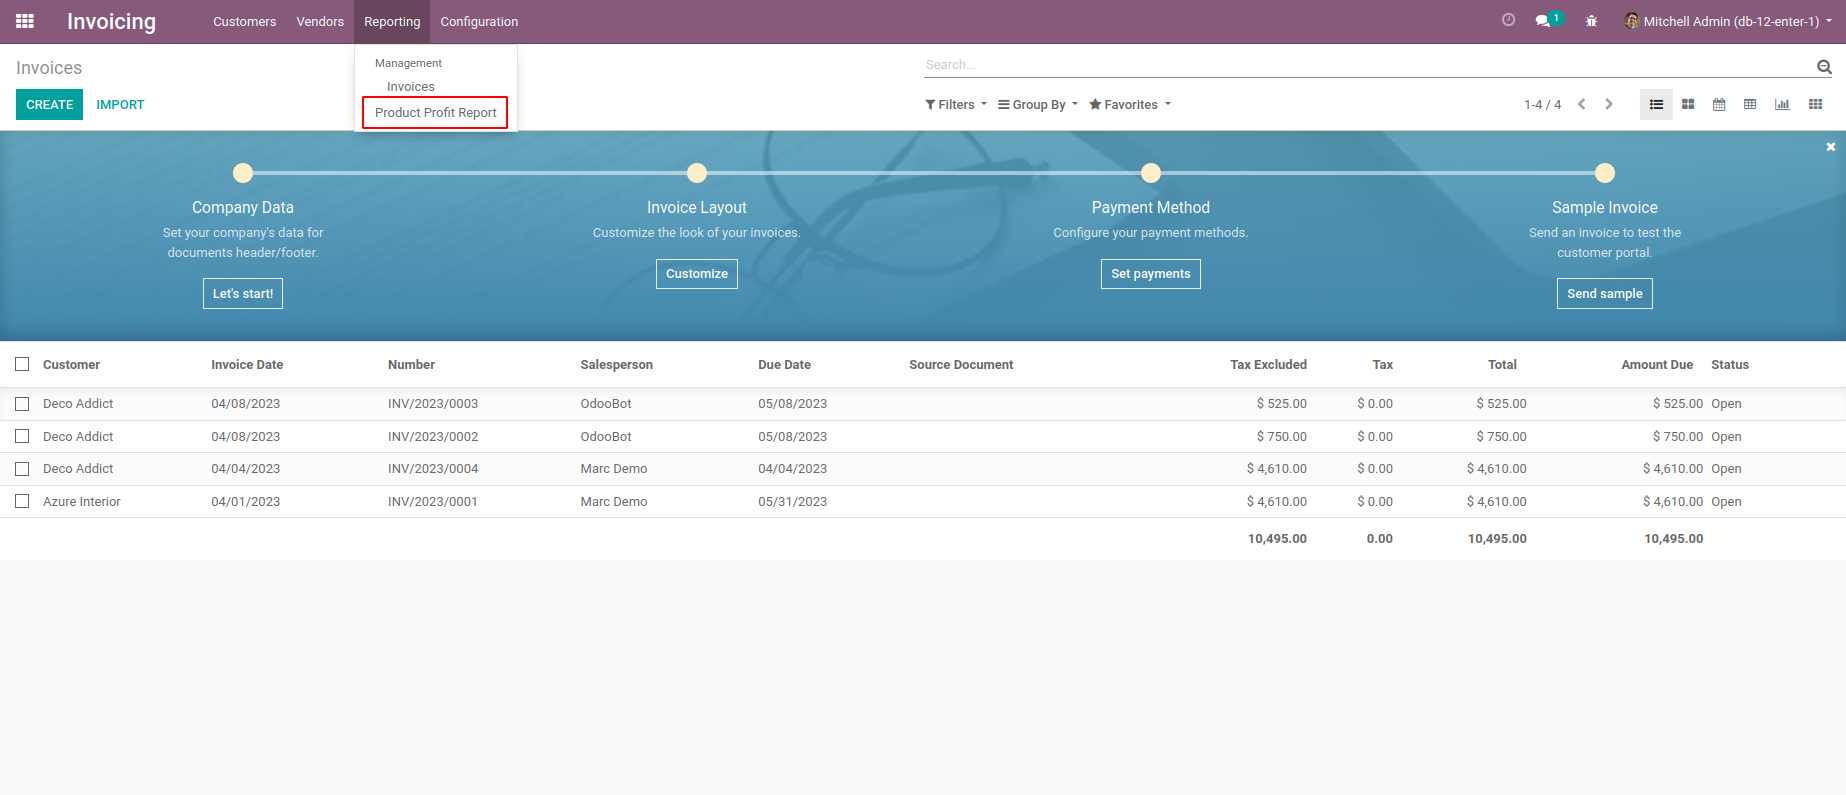The width and height of the screenshot is (1846, 795).
Task: Select Product Profit Report menu item
Action: [x=435, y=112]
